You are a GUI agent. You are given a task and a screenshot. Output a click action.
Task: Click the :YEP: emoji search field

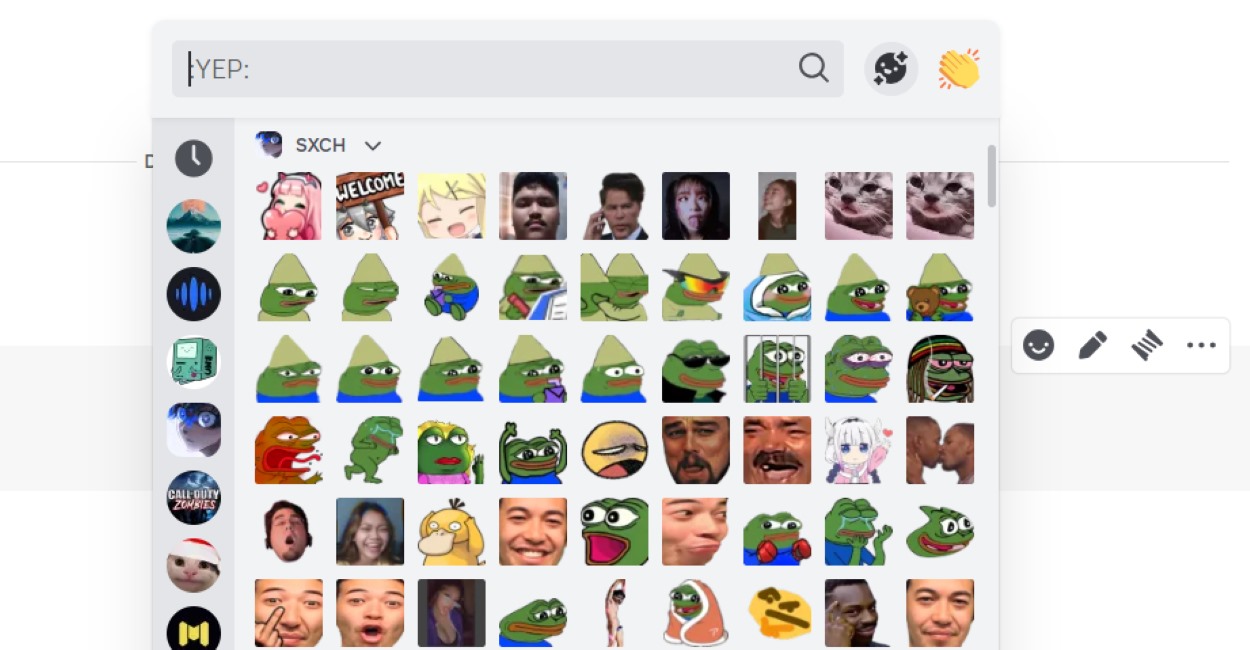(x=507, y=69)
